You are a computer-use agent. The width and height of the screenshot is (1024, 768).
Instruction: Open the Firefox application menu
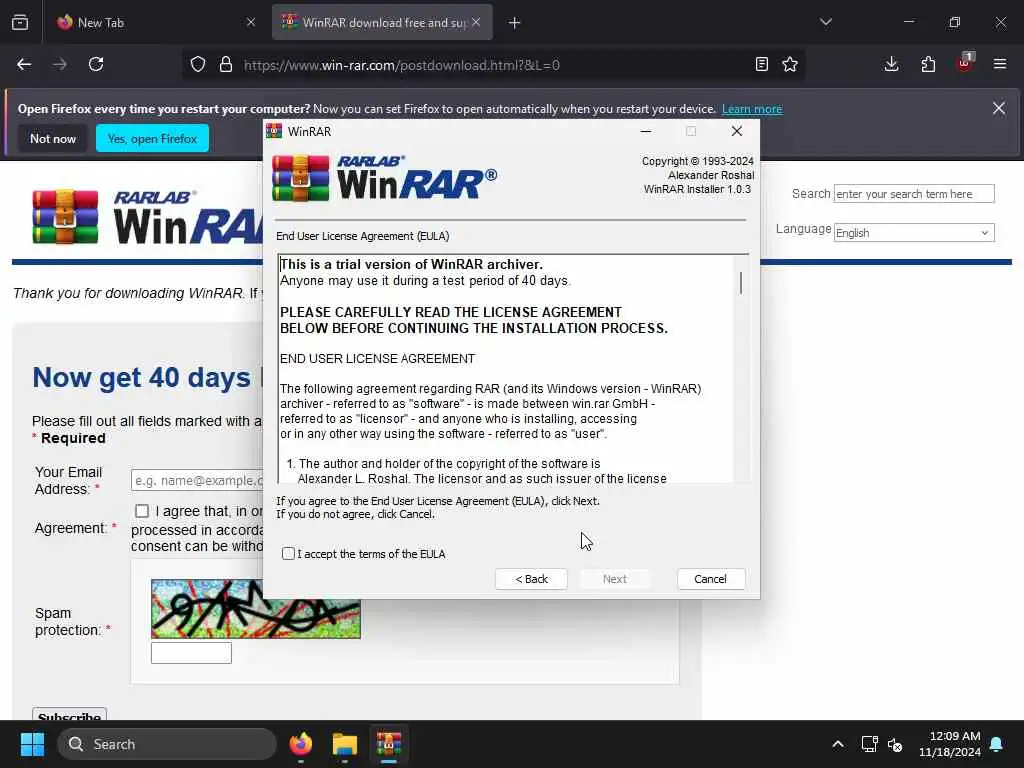1000,64
